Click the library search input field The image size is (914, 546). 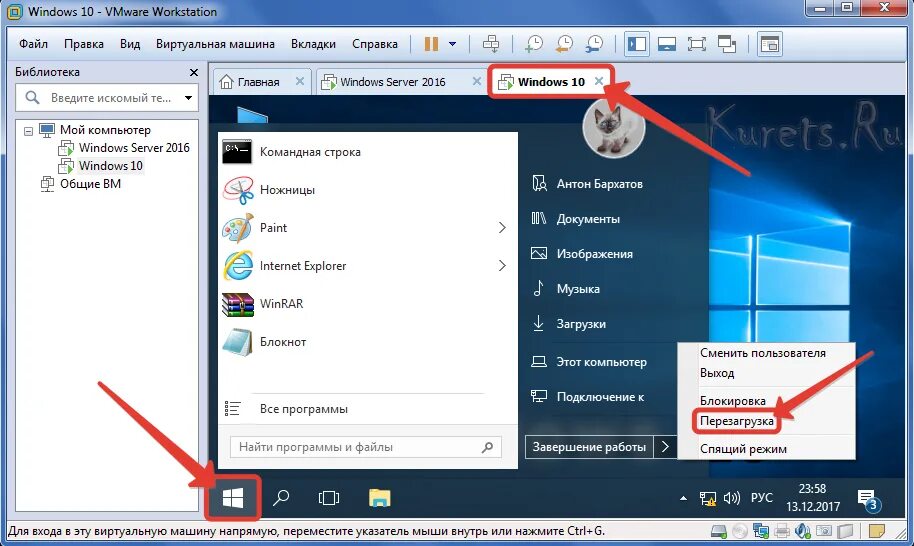(107, 98)
